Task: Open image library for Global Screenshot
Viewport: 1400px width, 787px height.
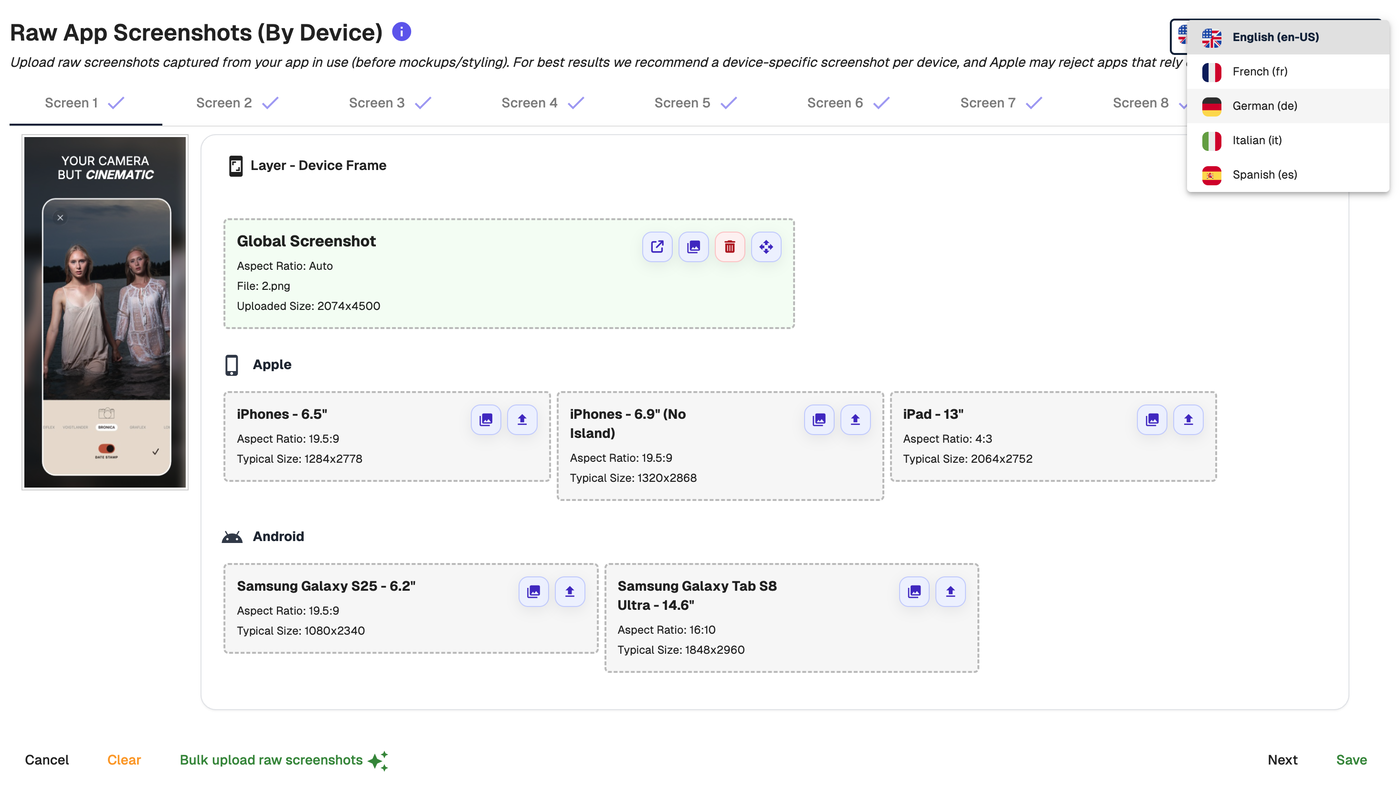Action: tap(694, 247)
